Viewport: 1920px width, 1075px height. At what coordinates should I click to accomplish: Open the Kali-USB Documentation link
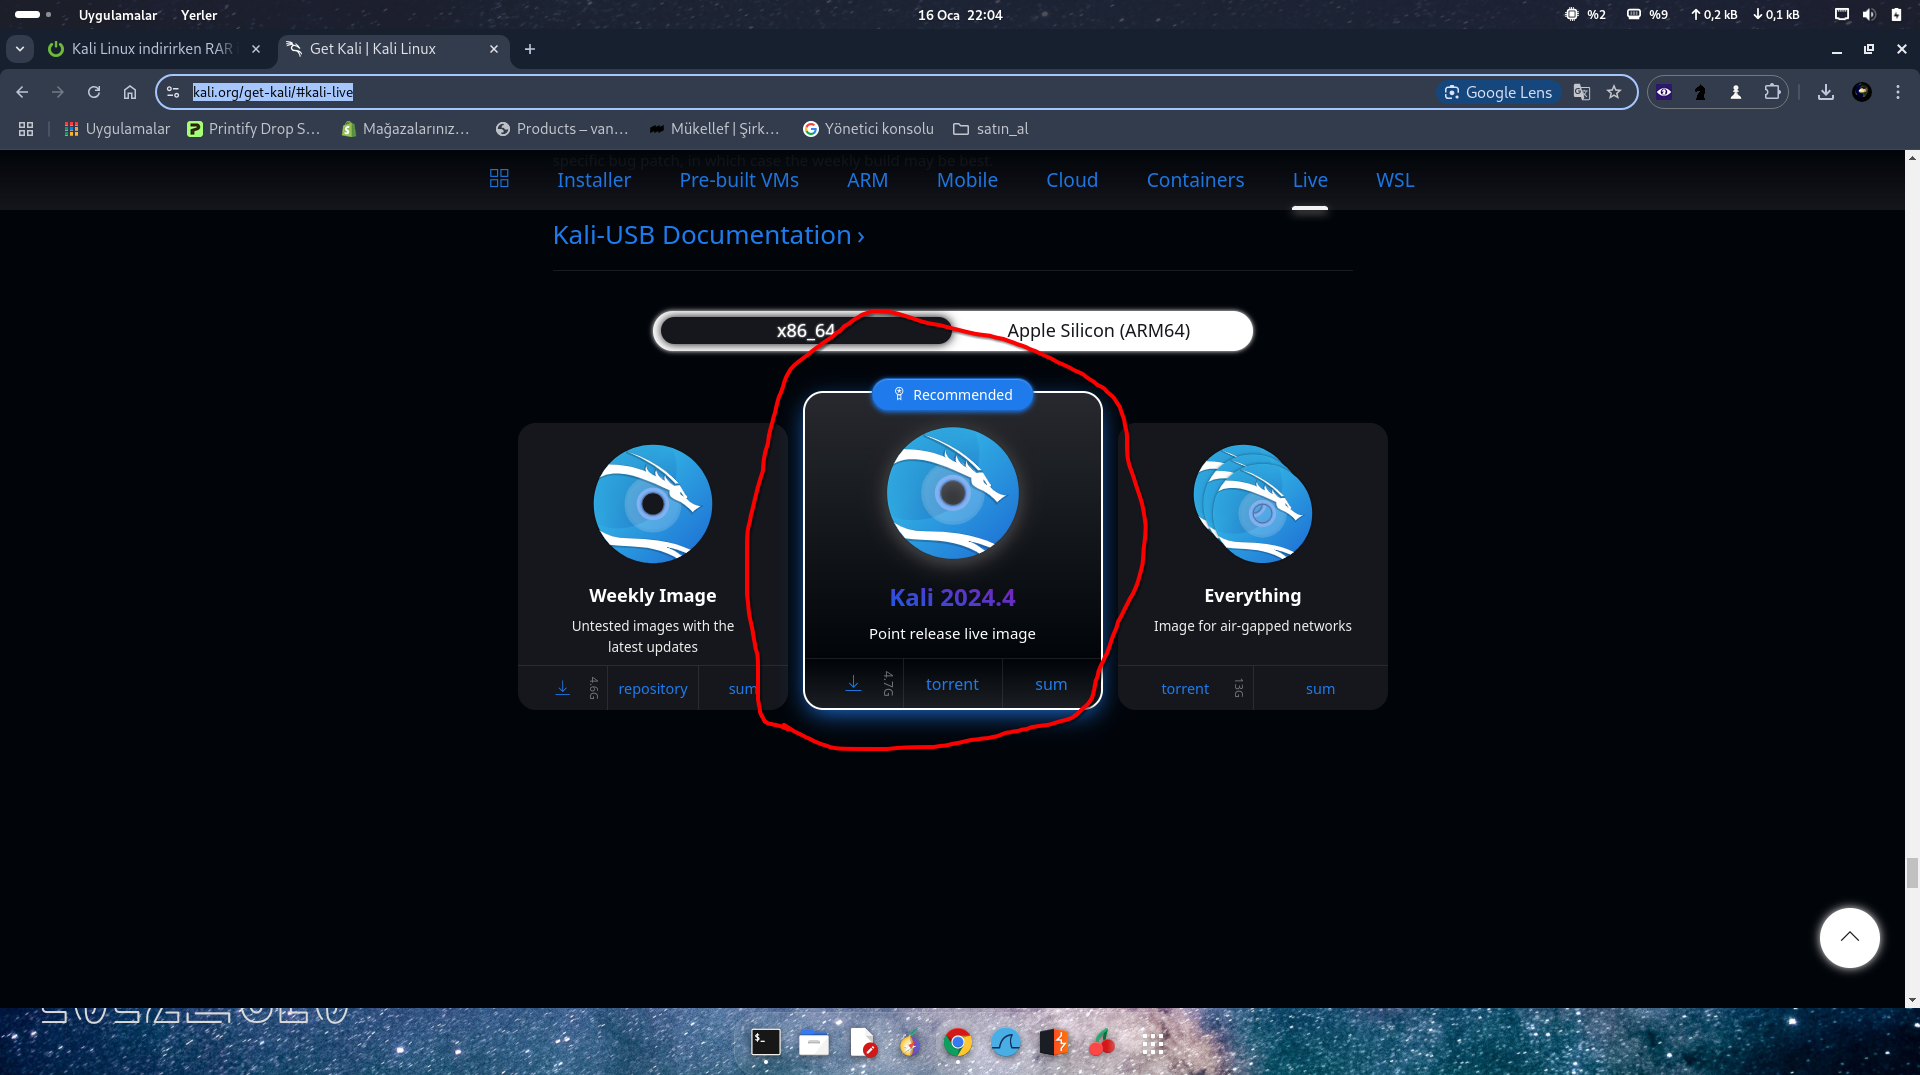pyautogui.click(x=708, y=236)
